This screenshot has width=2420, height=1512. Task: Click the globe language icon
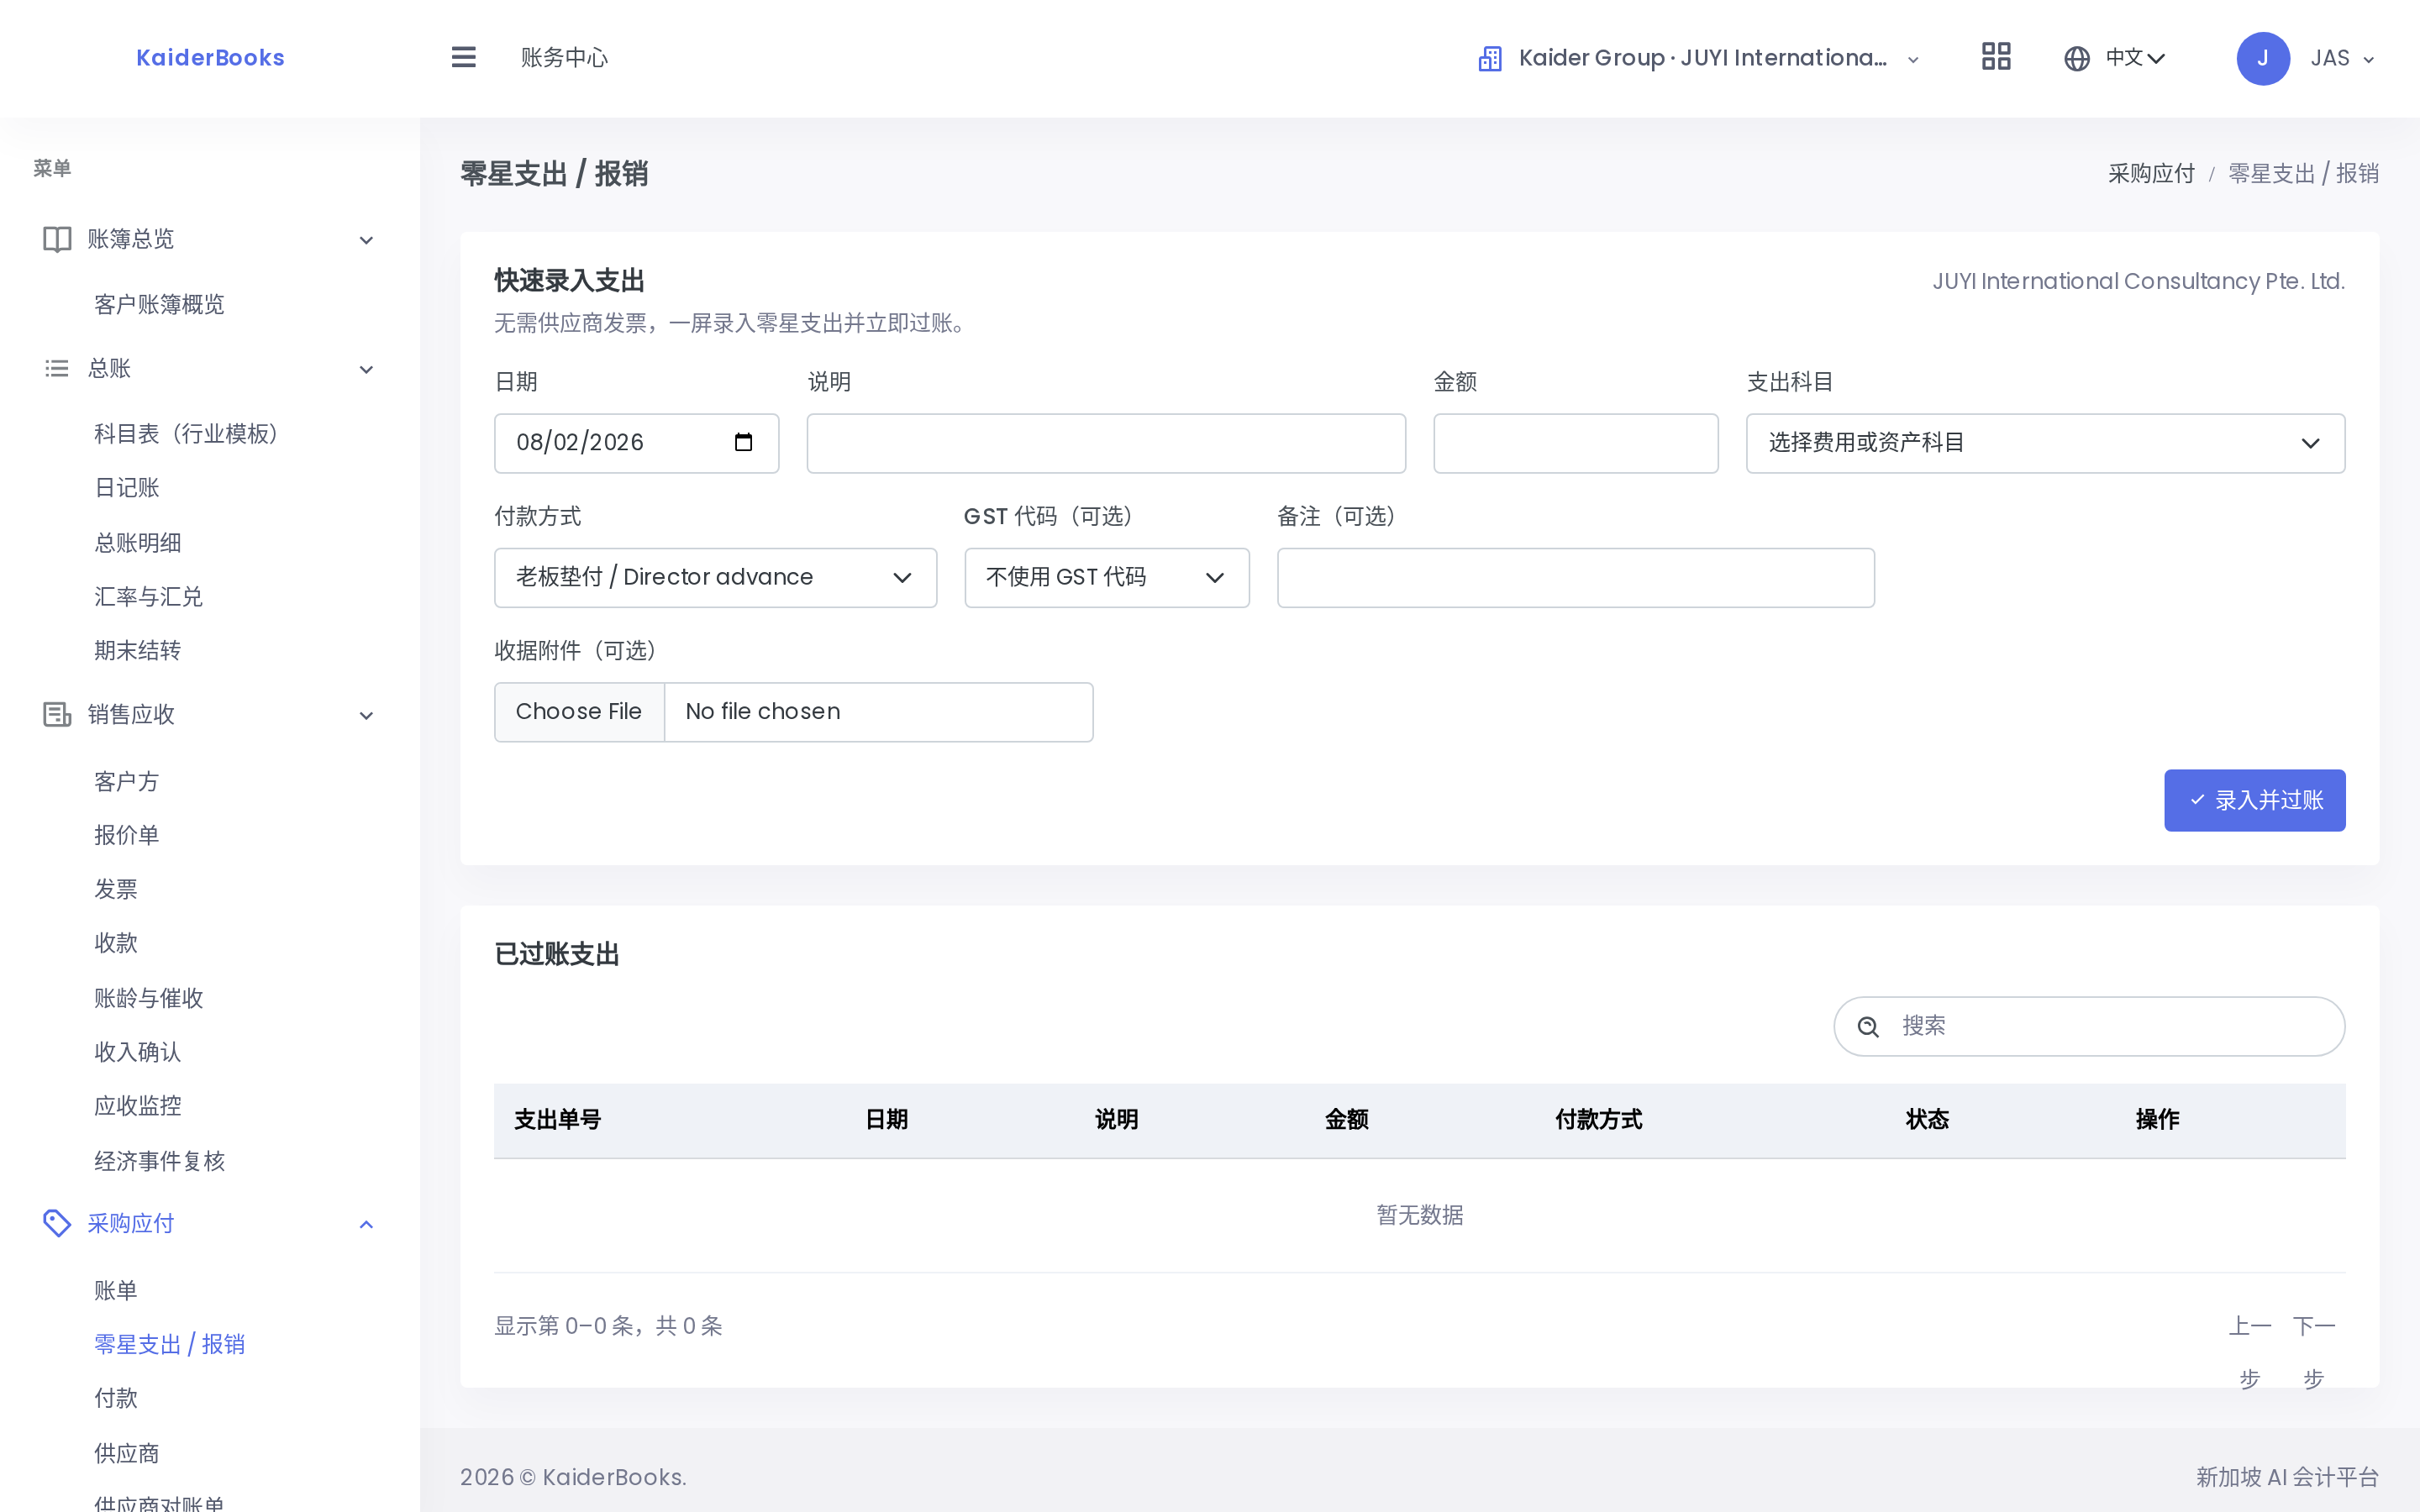pos(2077,58)
